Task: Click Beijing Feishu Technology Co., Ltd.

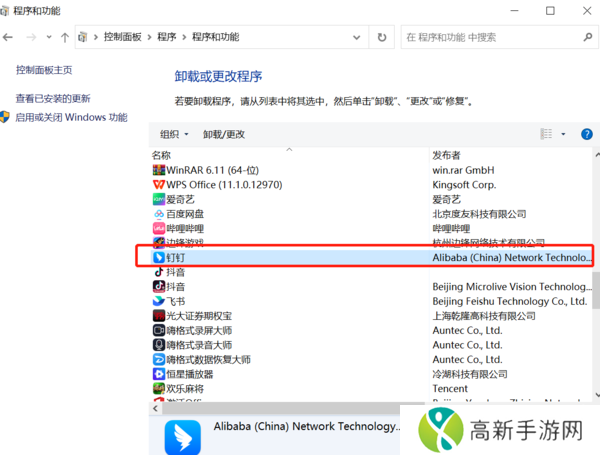Action: pos(510,301)
